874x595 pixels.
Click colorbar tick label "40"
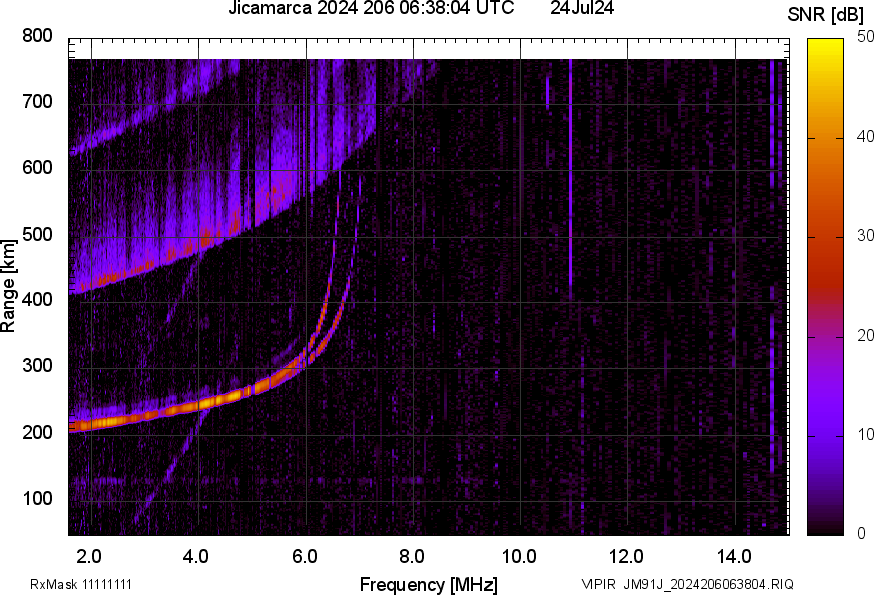pyautogui.click(x=866, y=136)
